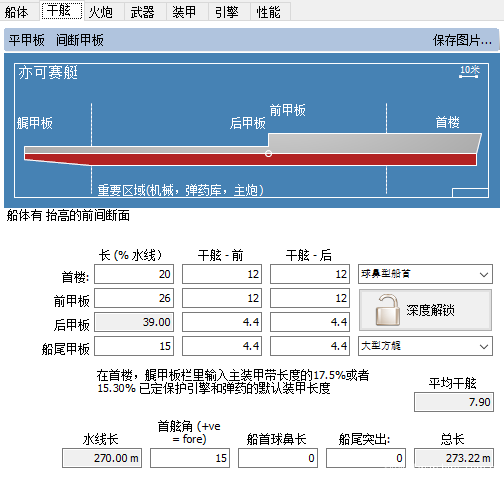
Task: Edit the 首舷角 field showing 15
Action: (x=190, y=458)
